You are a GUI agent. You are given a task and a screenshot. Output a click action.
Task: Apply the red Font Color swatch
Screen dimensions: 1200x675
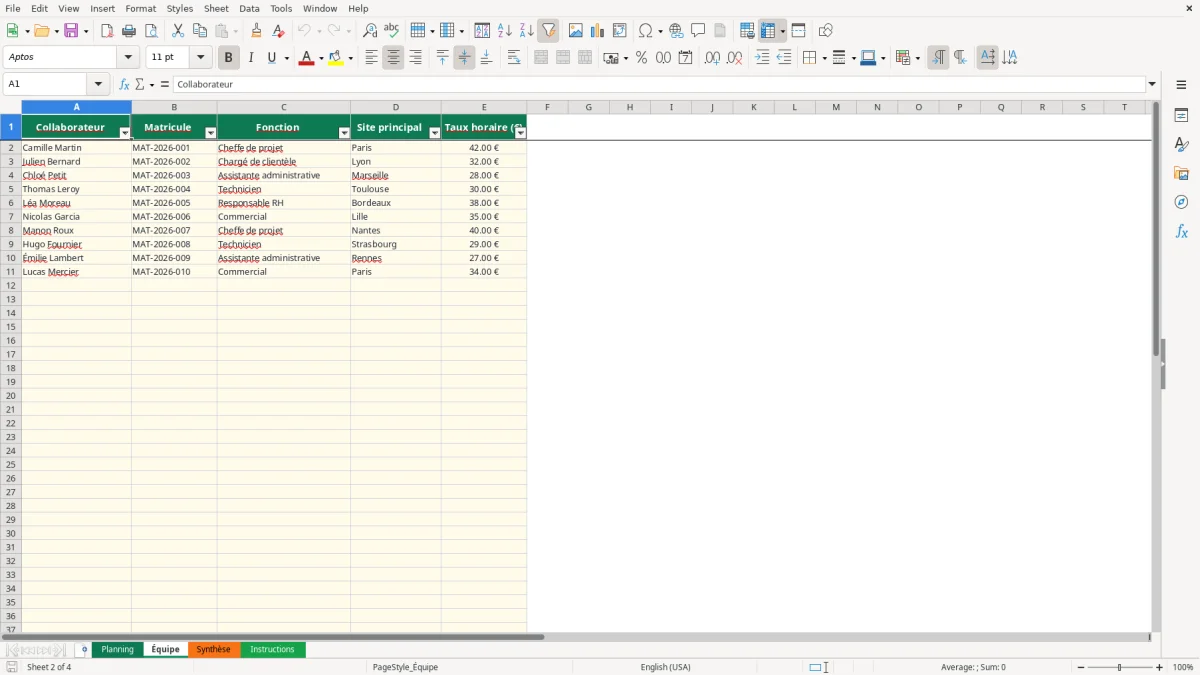306,58
